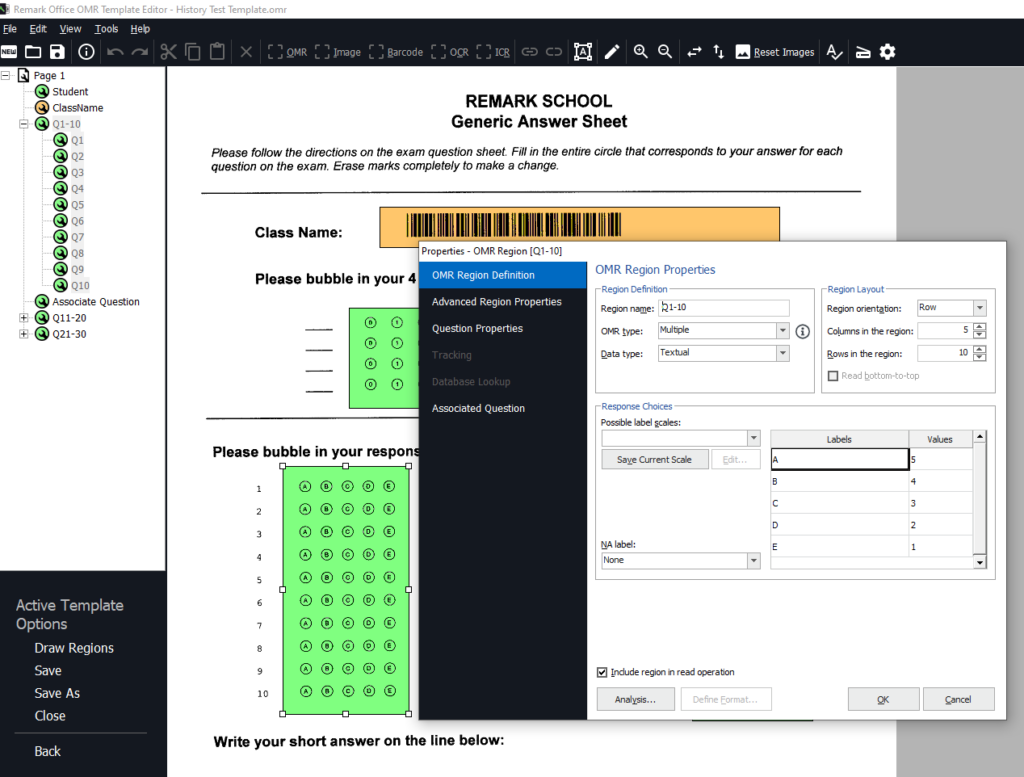This screenshot has width=1024, height=777.
Task: Click the horizontal swap arrows icon
Action: (694, 52)
